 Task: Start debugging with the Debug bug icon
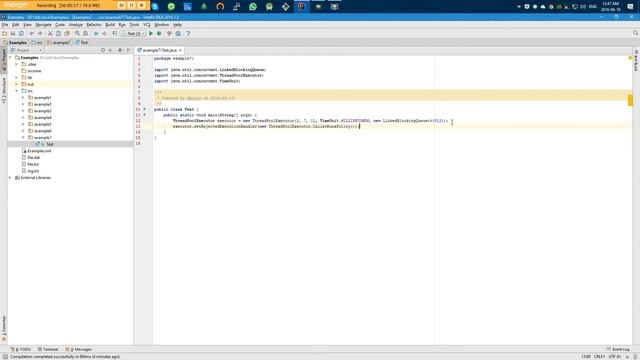159,33
